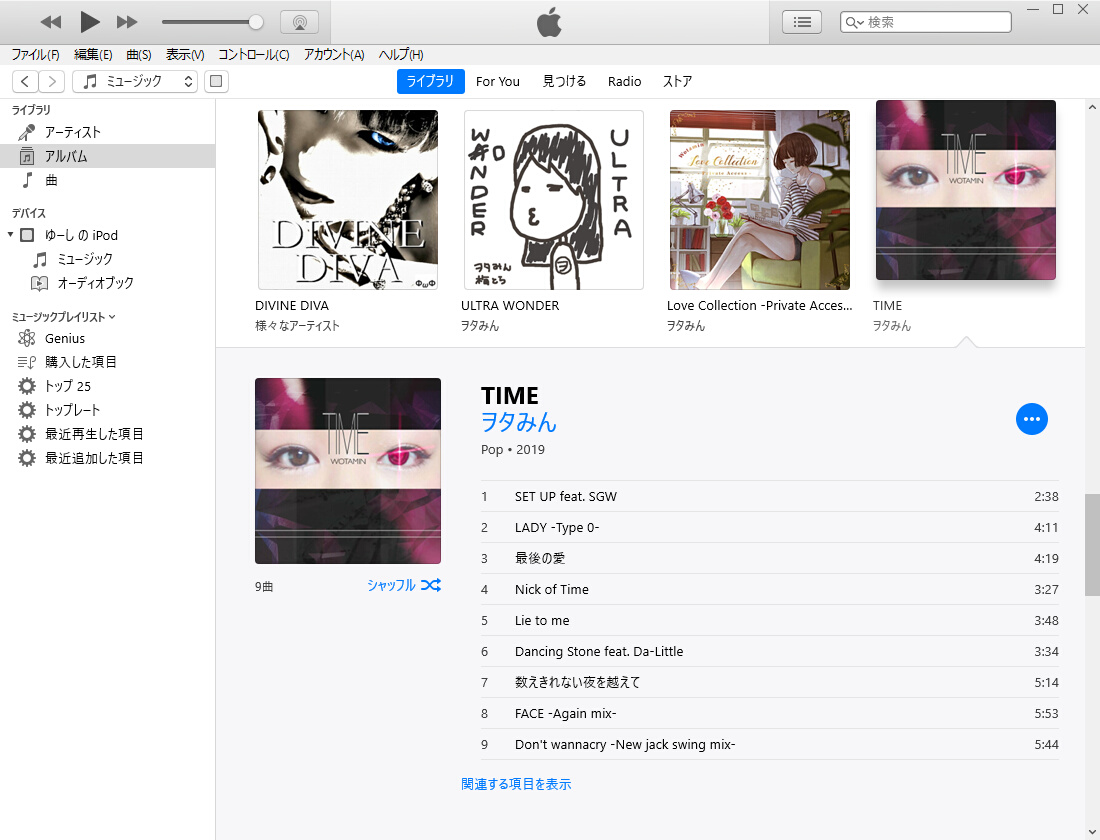Adjust the volume slider knob

tap(256, 22)
